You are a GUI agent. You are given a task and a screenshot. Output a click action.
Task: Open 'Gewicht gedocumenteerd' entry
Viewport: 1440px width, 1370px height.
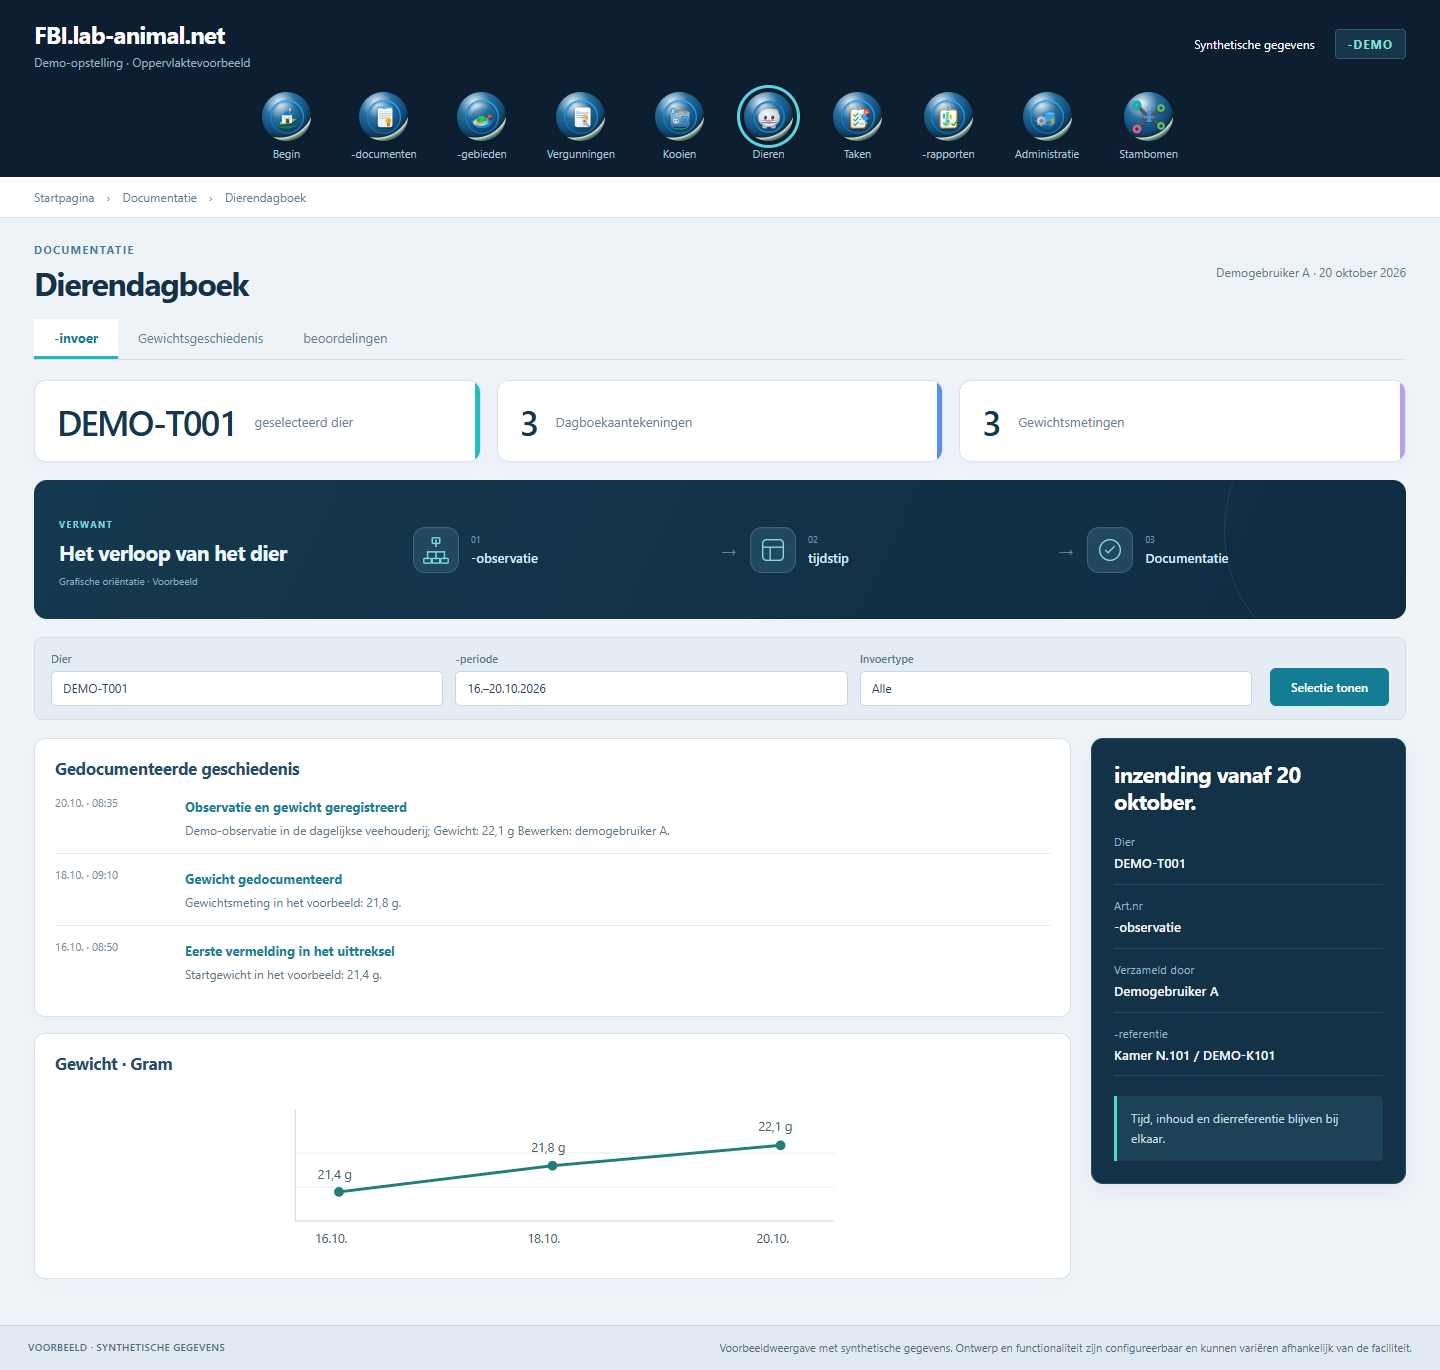coord(264,879)
